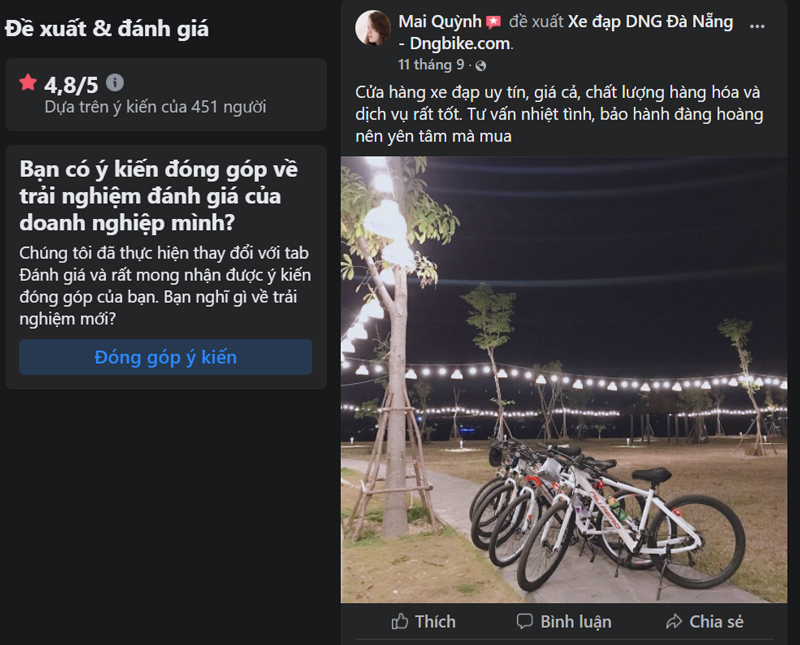This screenshot has height=645, width=800.
Task: Click the Bình luận speech bubble icon
Action: pyautogui.click(x=525, y=621)
